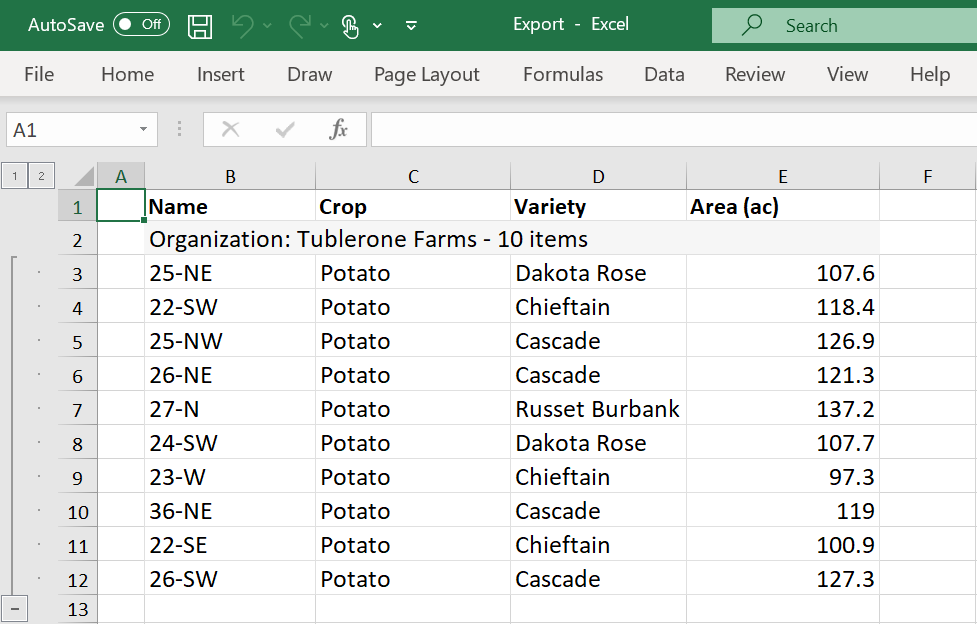Click the Touch/Mouse Mode icon
The width and height of the screenshot is (977, 624).
[350, 26]
